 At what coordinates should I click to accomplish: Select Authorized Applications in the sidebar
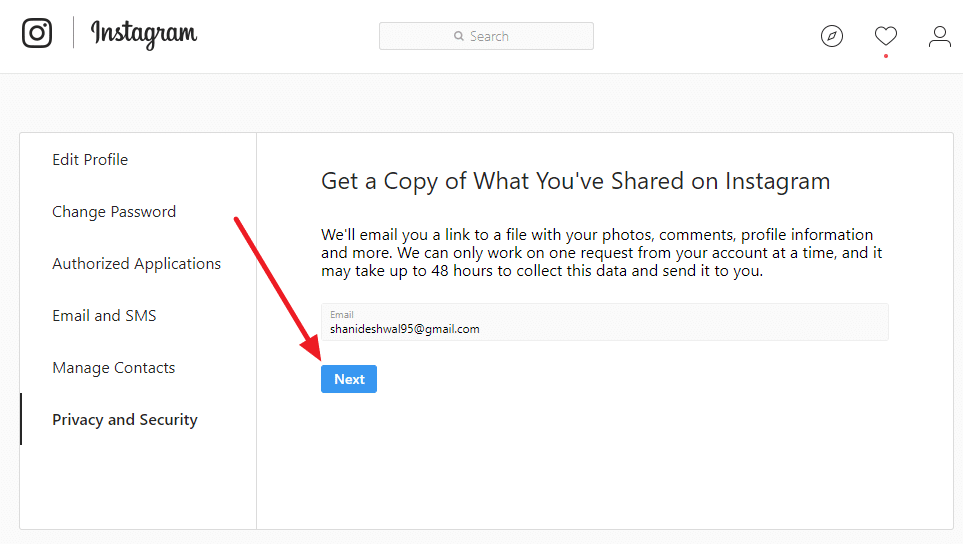(137, 264)
